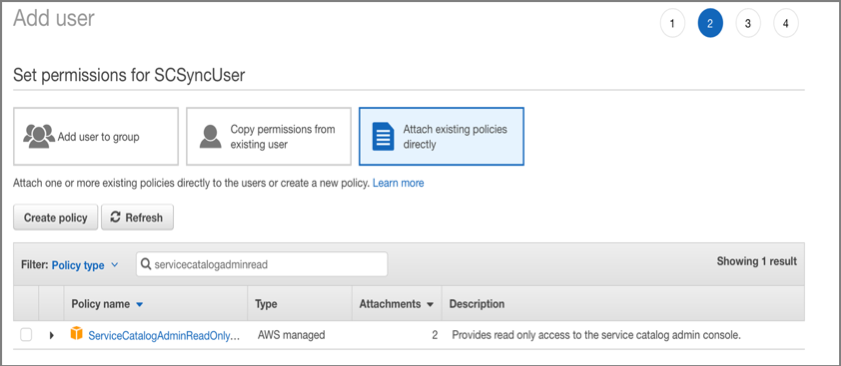Sort by the Attachments column
The height and width of the screenshot is (366, 841).
[x=396, y=304]
